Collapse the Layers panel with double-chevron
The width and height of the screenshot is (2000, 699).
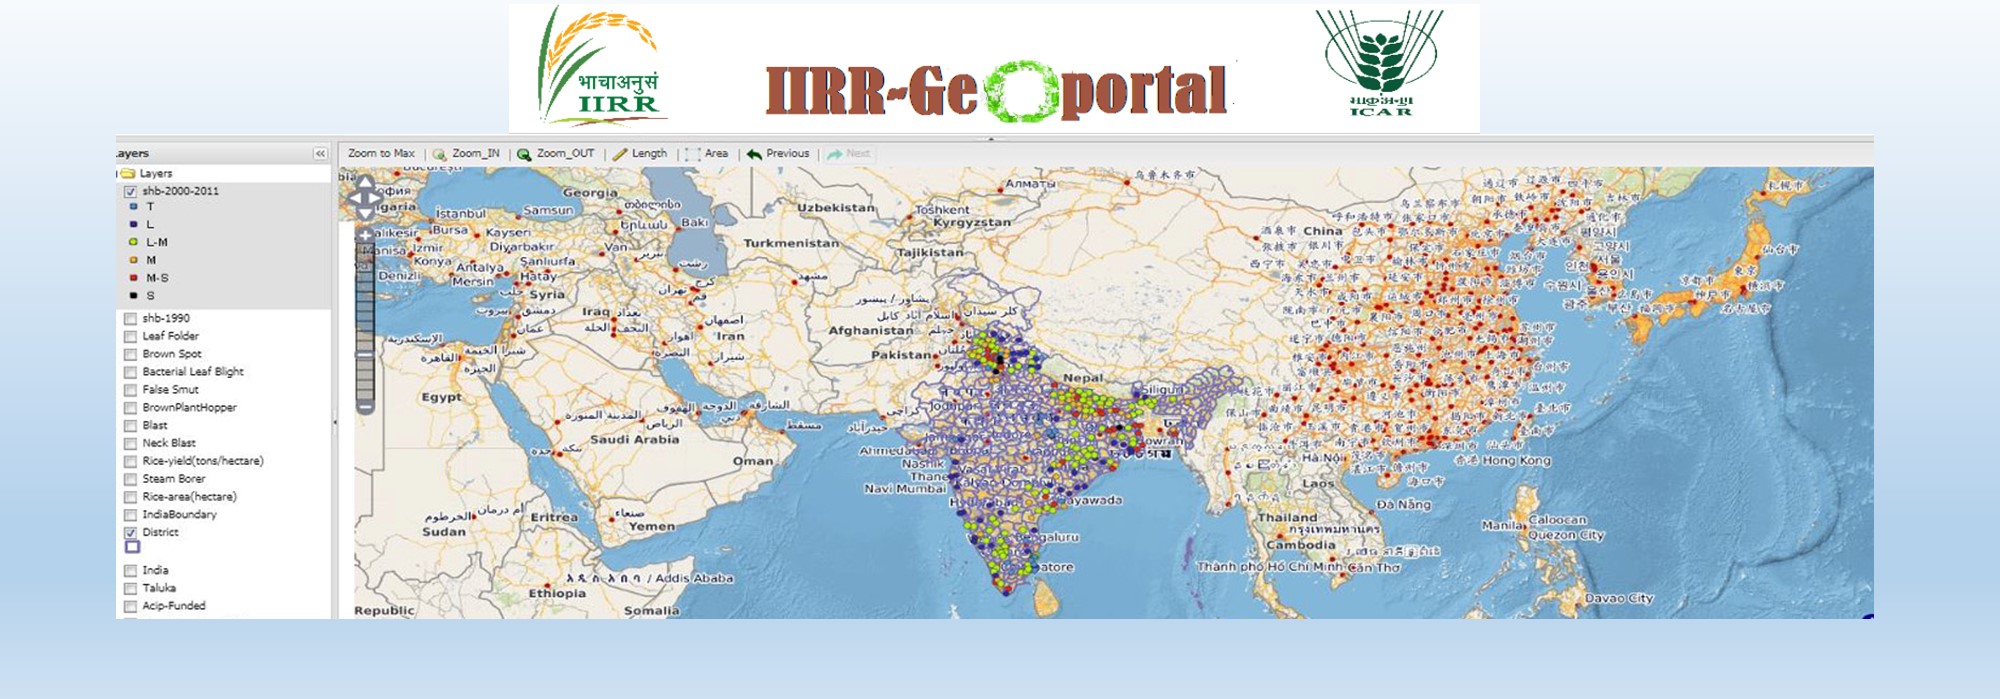pyautogui.click(x=320, y=154)
